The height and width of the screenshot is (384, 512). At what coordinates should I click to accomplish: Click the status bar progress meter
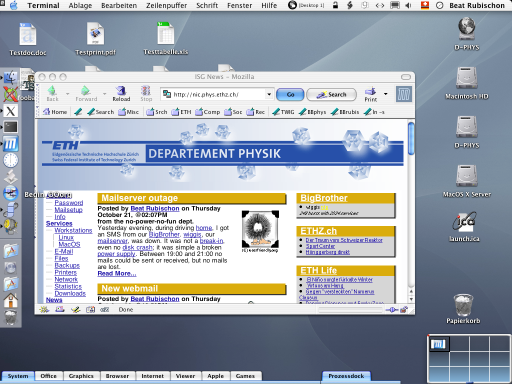pos(349,310)
